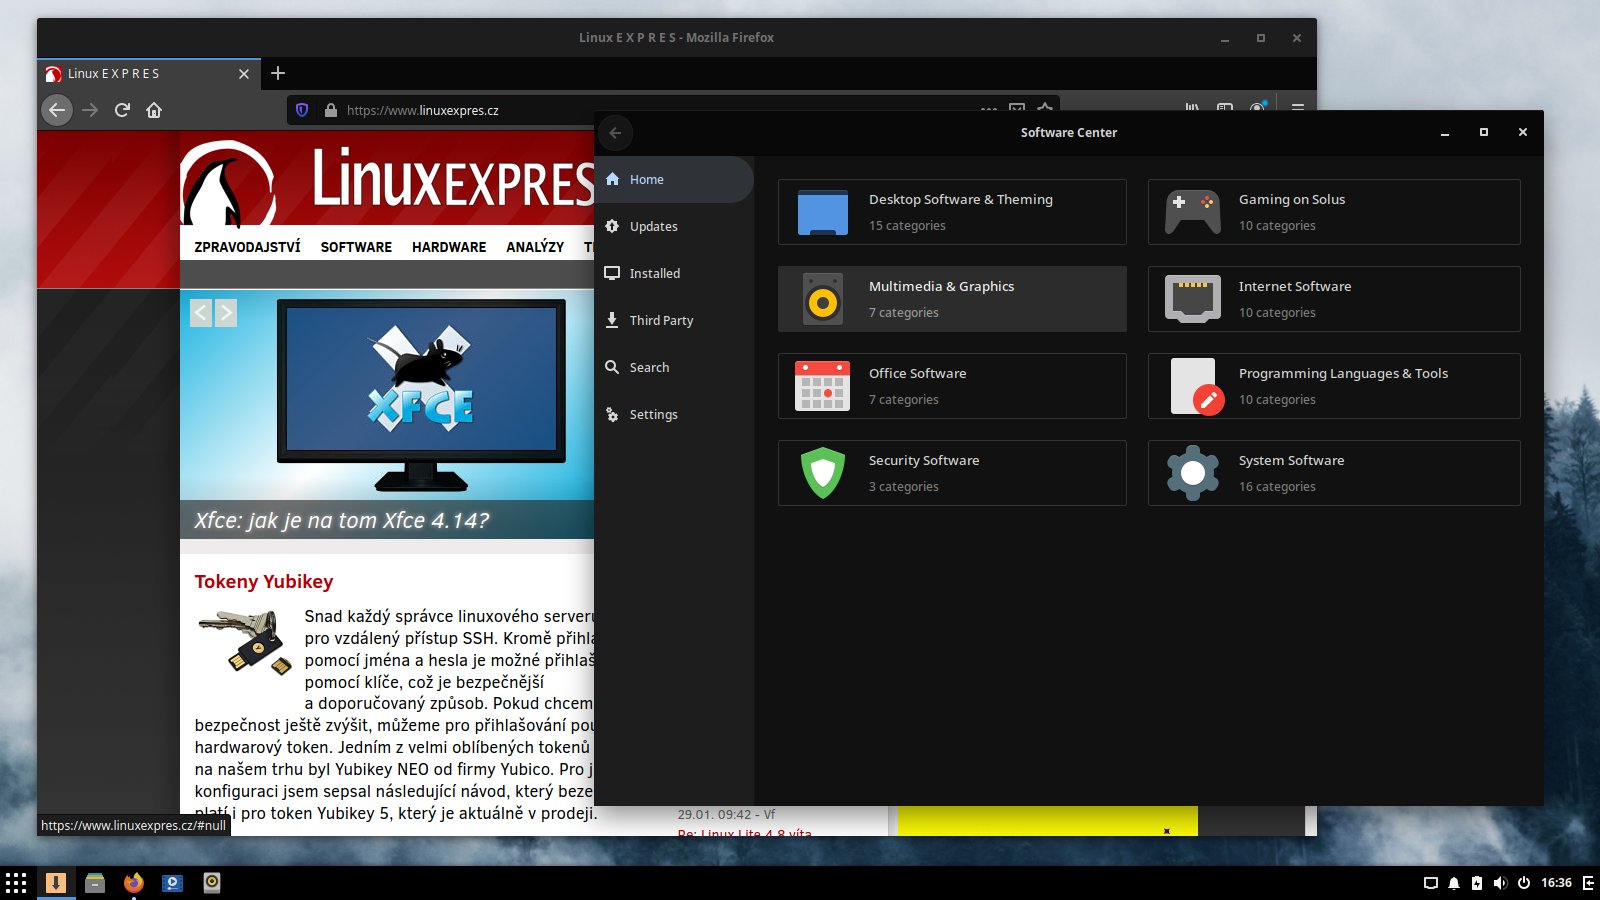The image size is (1600, 900).
Task: Open Firefox hamburger menu
Action: (1298, 108)
